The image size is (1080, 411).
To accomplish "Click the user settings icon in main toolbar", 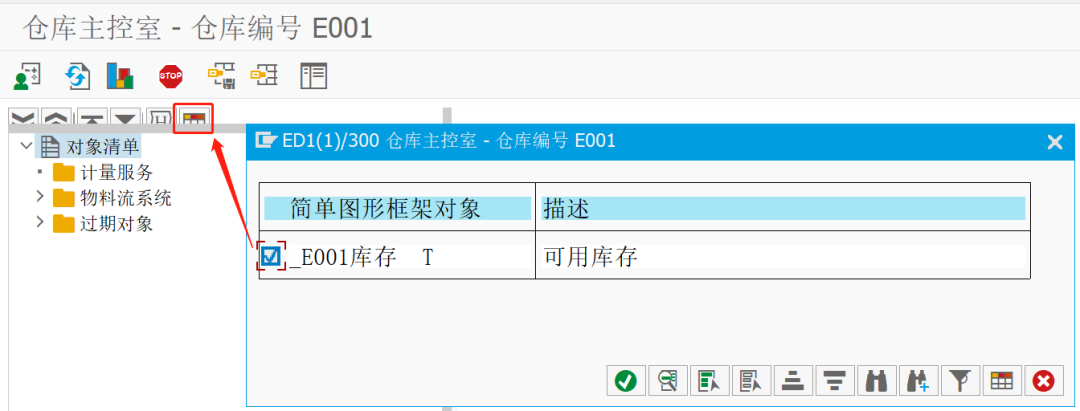I will (x=28, y=76).
